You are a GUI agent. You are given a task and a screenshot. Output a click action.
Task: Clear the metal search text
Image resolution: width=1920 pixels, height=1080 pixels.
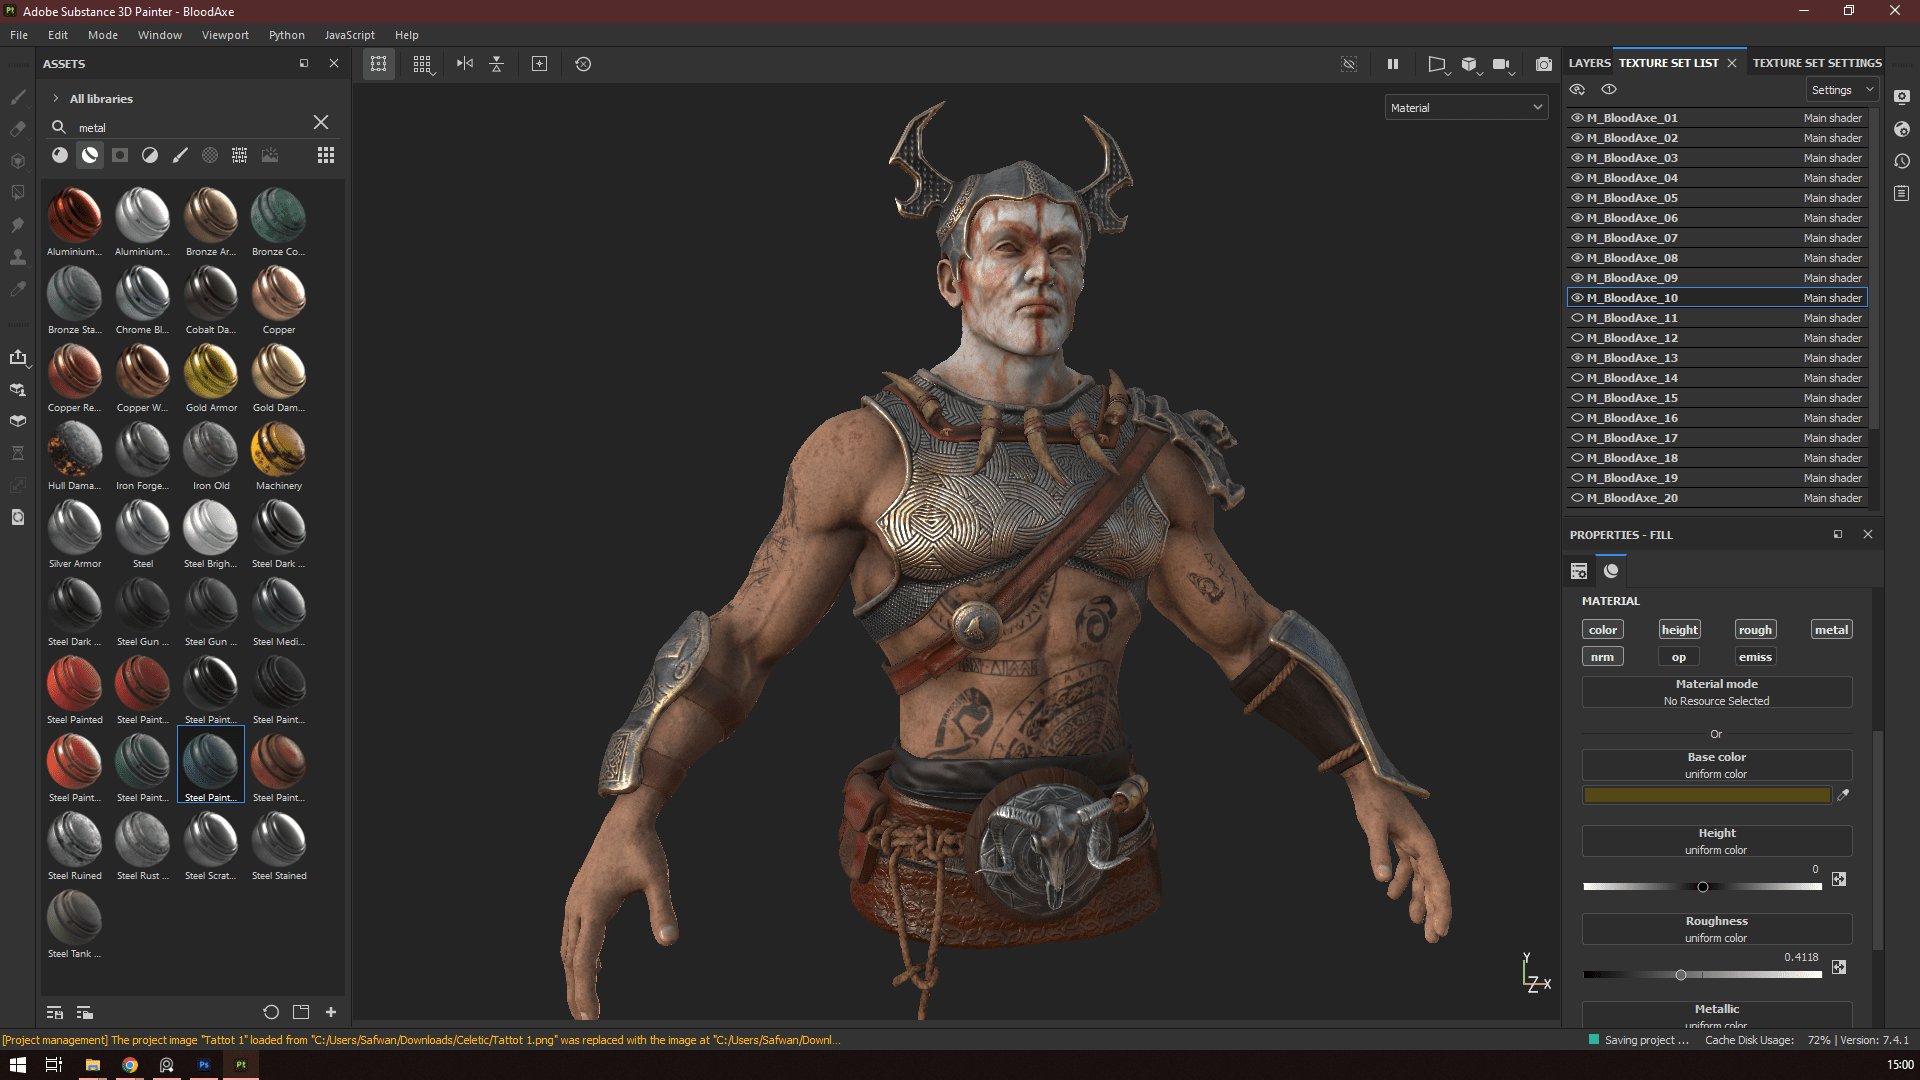pyautogui.click(x=321, y=122)
